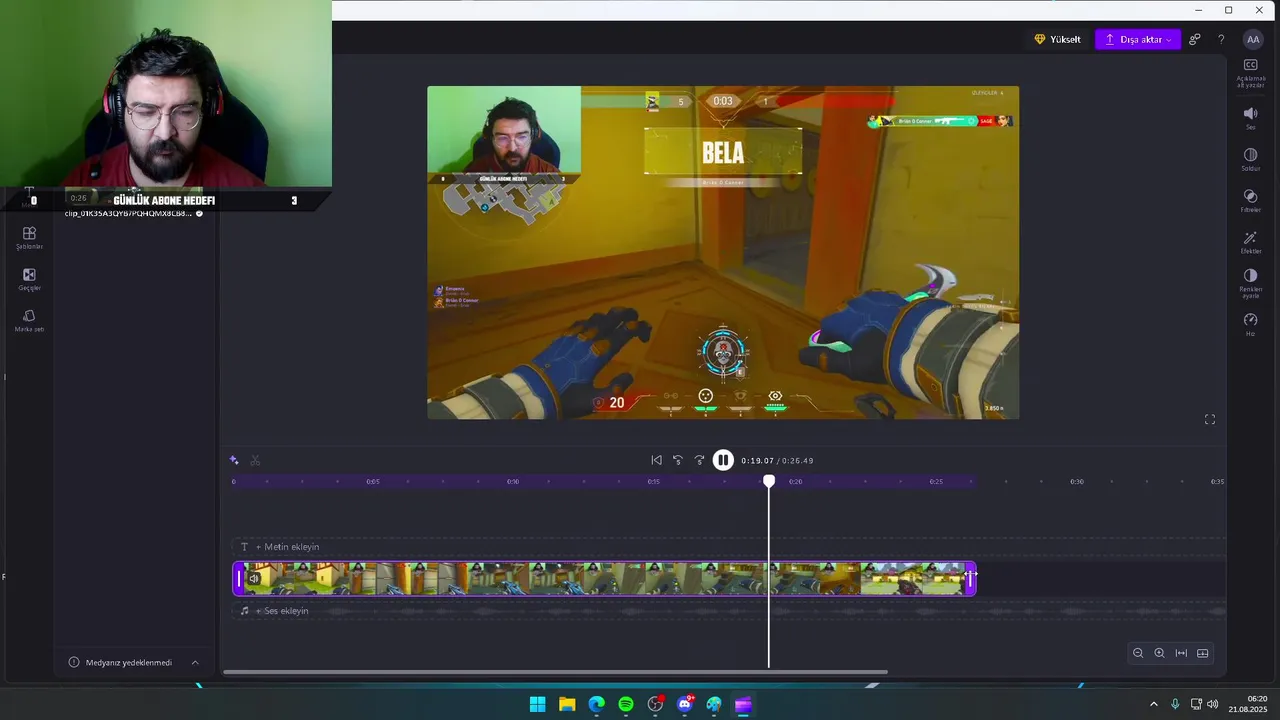This screenshot has height=720, width=1280.
Task: Open the Filtreler (filters) panel
Action: pos(1250,200)
